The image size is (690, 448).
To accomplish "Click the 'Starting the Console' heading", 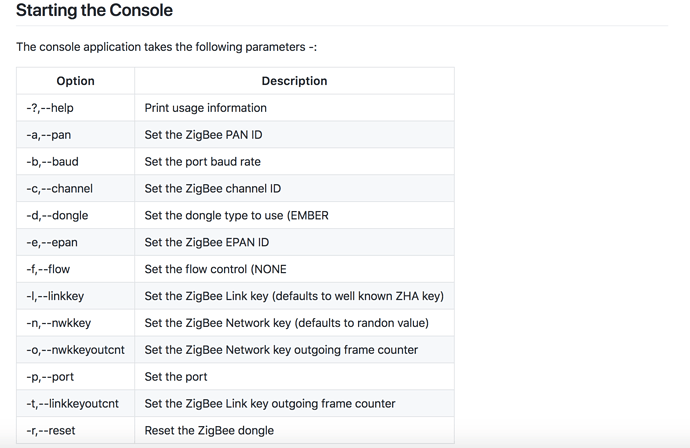I will click(x=94, y=11).
